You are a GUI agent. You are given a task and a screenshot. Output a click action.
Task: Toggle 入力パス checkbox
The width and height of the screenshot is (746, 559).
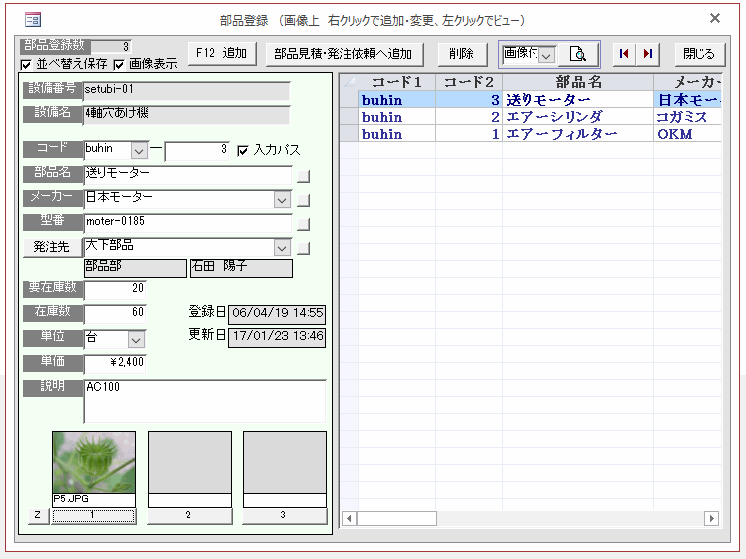(x=243, y=151)
